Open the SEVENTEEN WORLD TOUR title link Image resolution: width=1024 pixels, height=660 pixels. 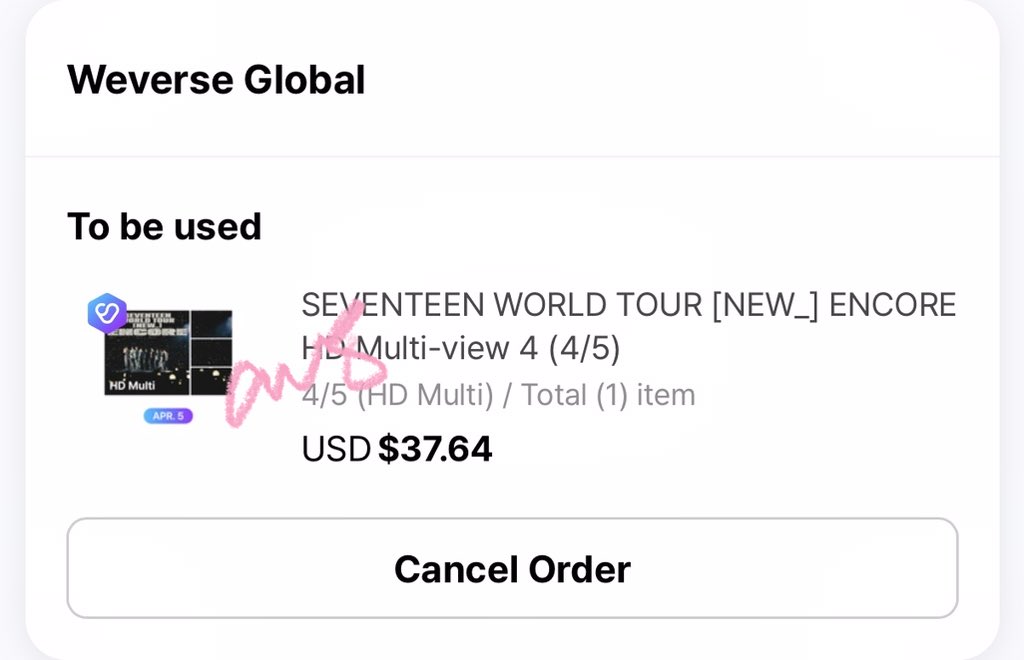(x=628, y=305)
